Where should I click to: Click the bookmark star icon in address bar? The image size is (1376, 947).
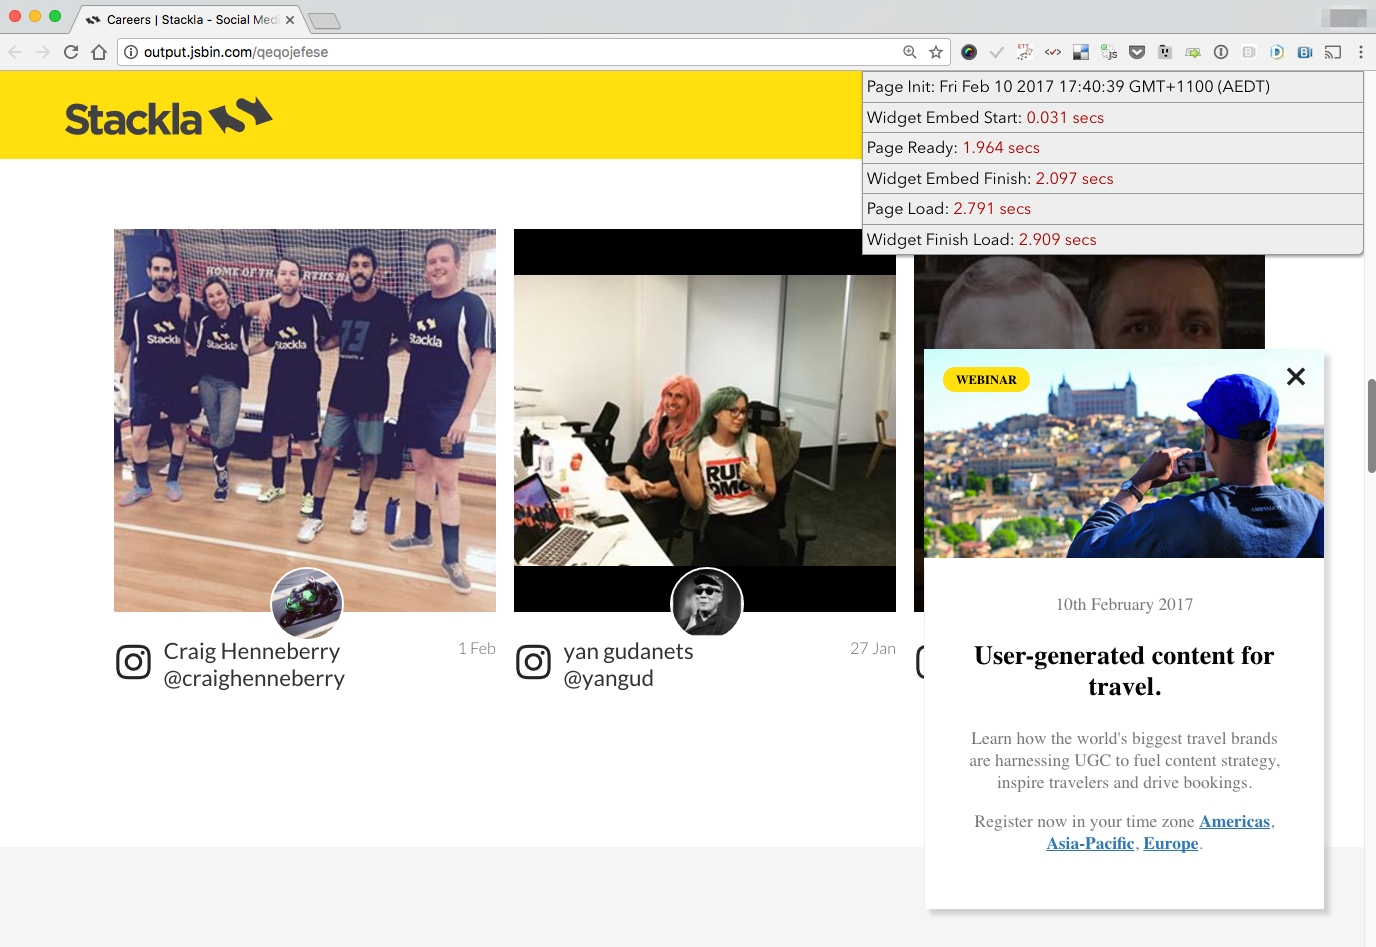coord(936,52)
